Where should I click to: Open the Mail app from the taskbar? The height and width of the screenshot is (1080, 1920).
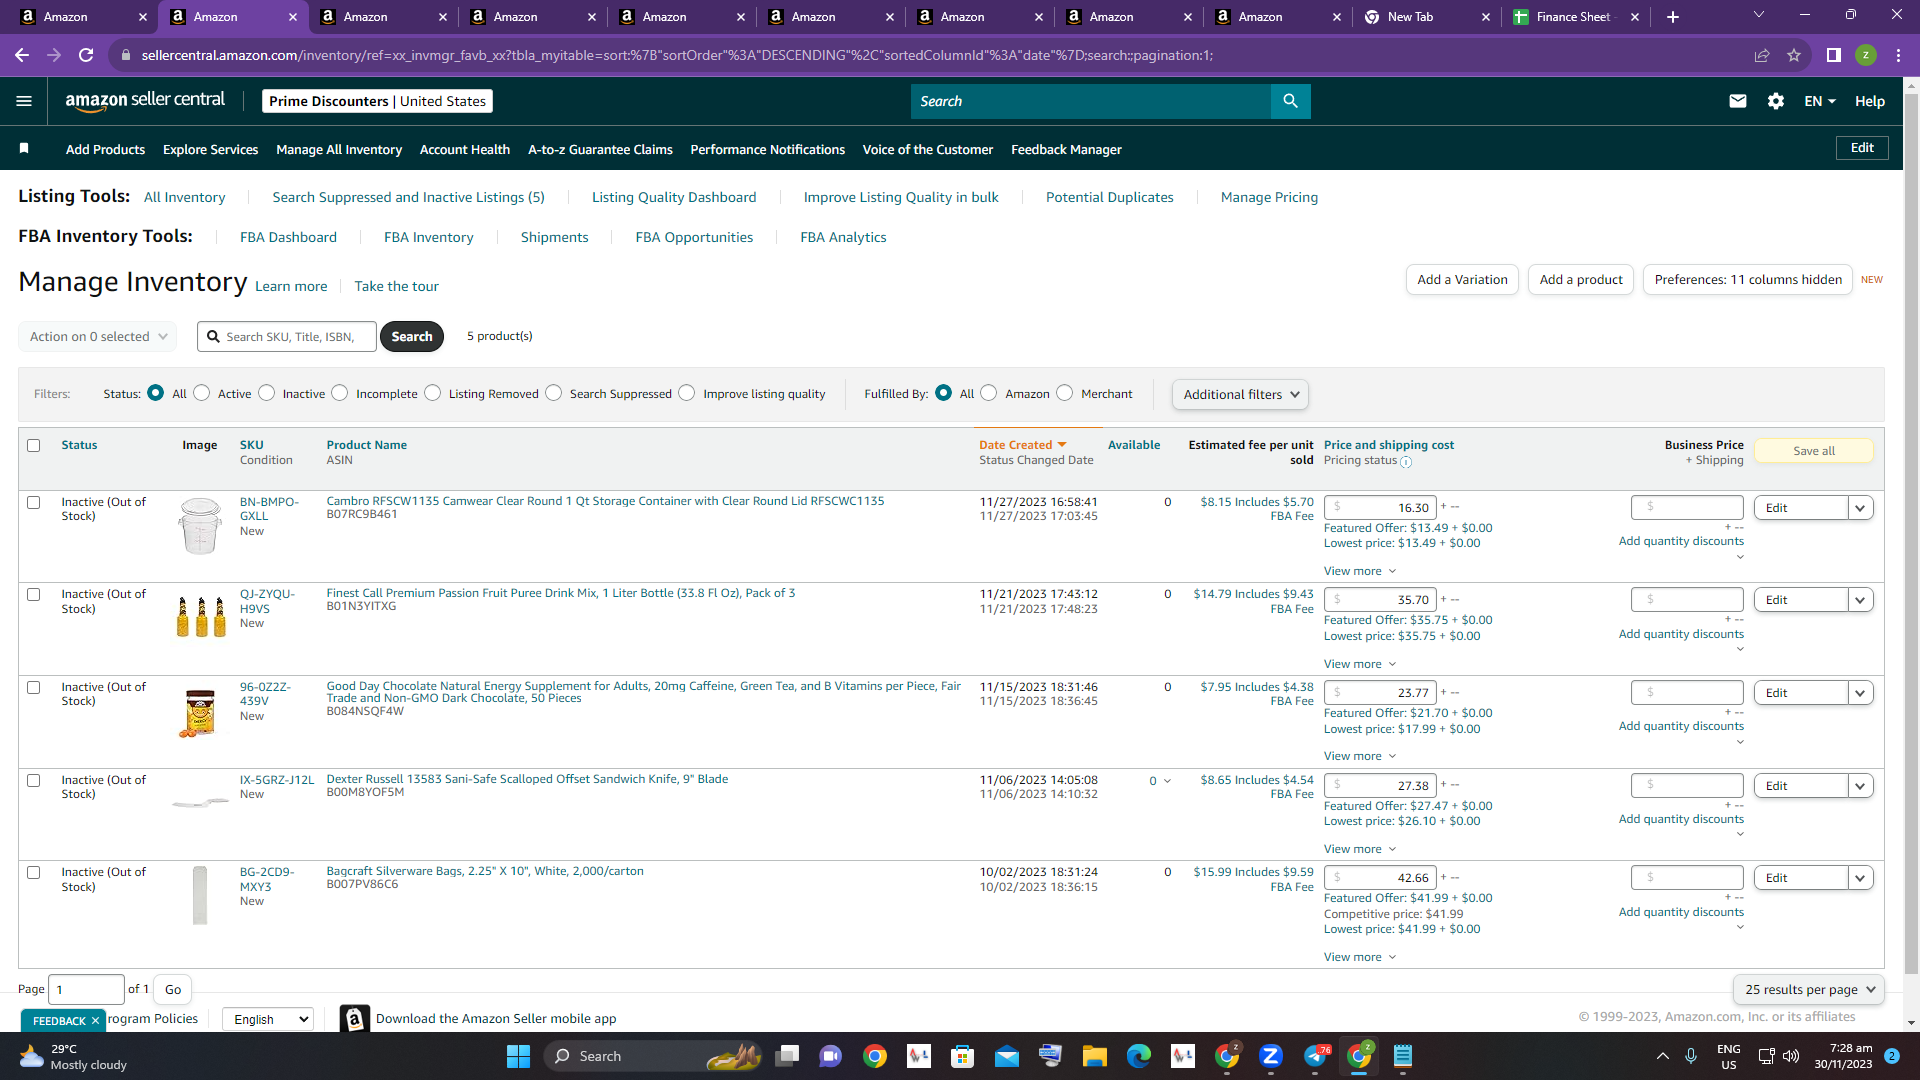click(1007, 1056)
